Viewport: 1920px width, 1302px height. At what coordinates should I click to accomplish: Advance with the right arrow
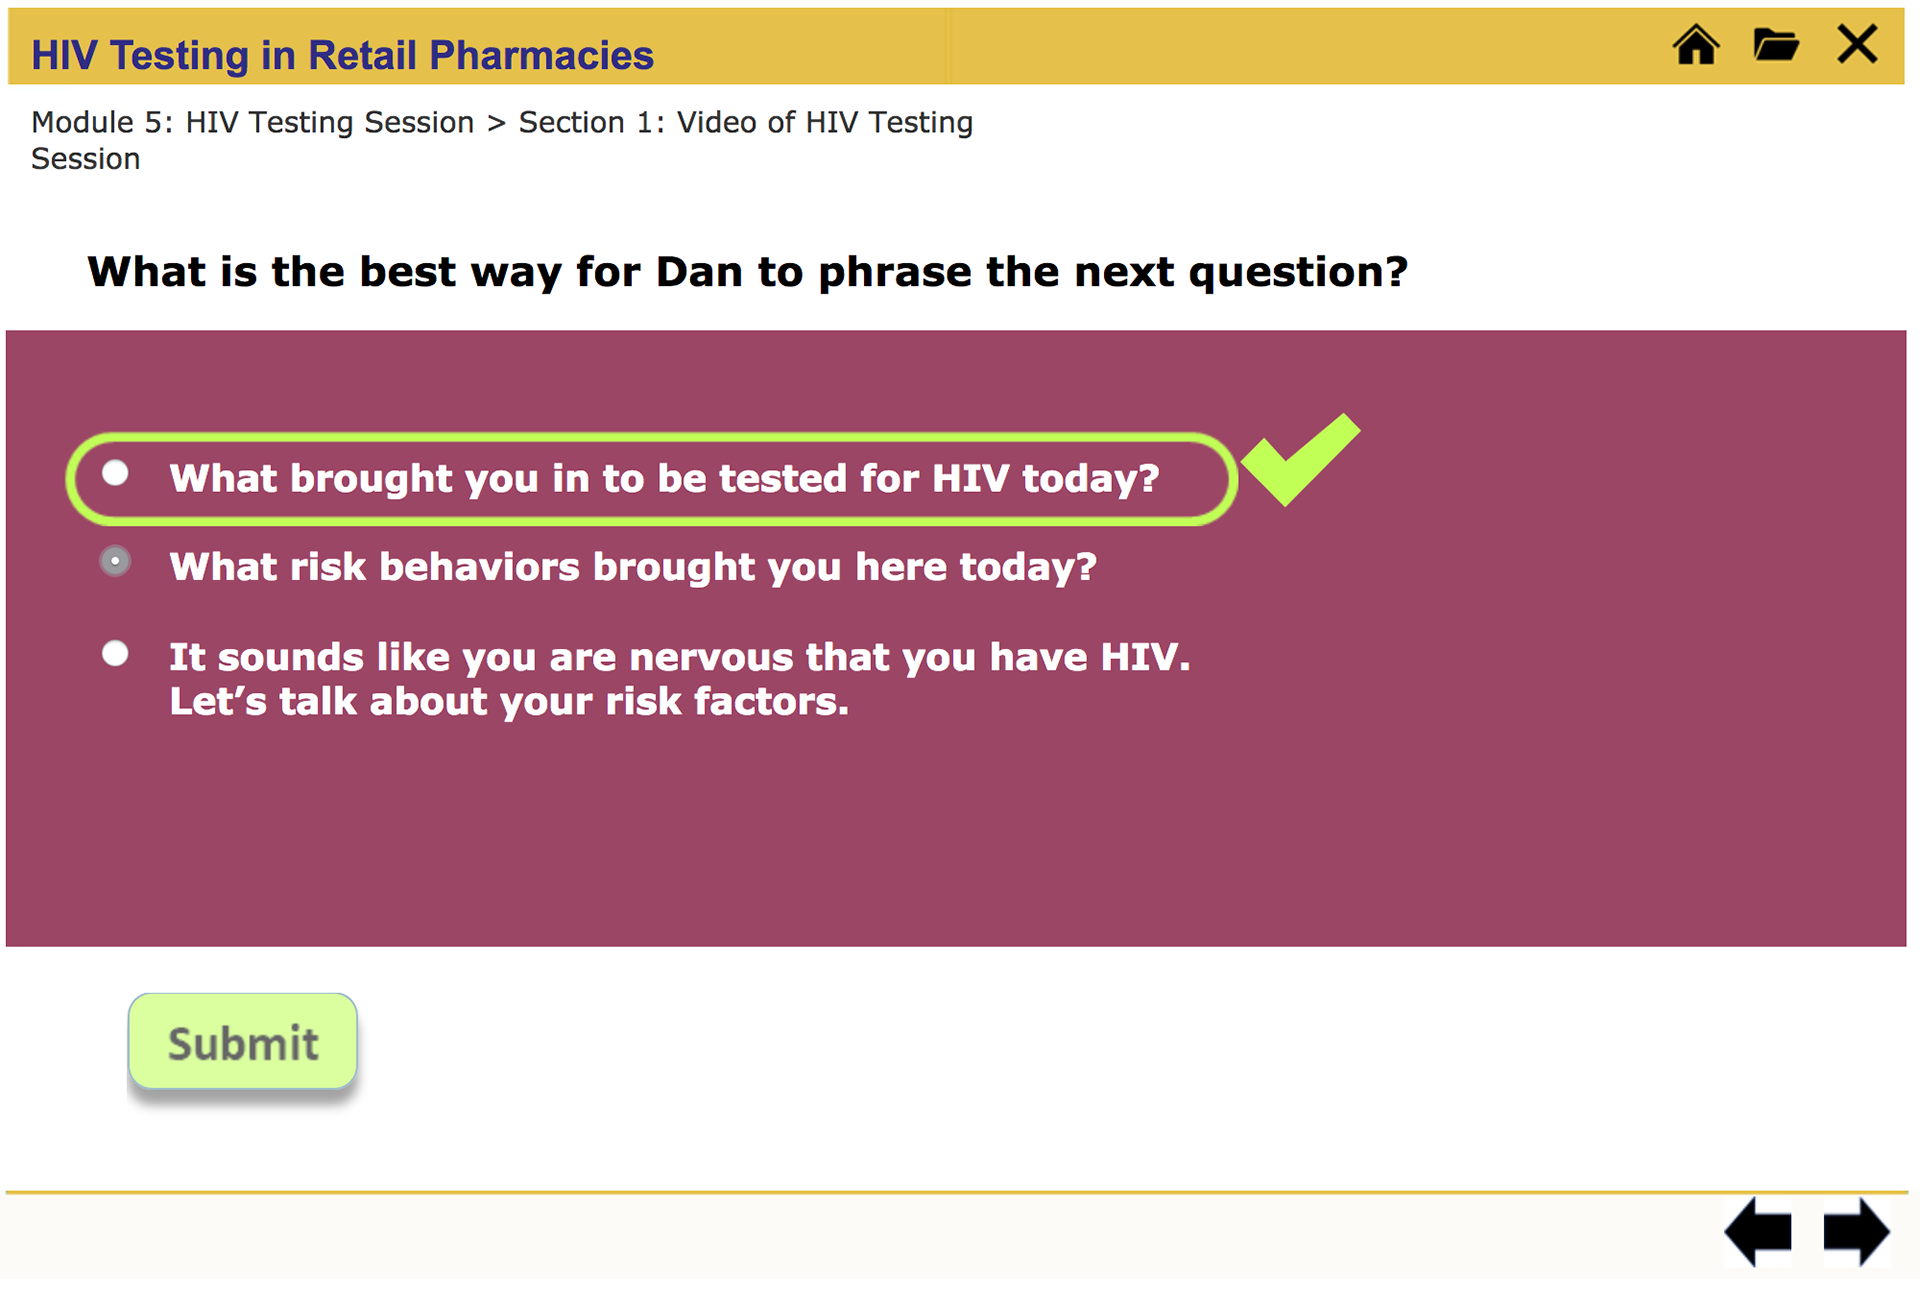point(1856,1232)
